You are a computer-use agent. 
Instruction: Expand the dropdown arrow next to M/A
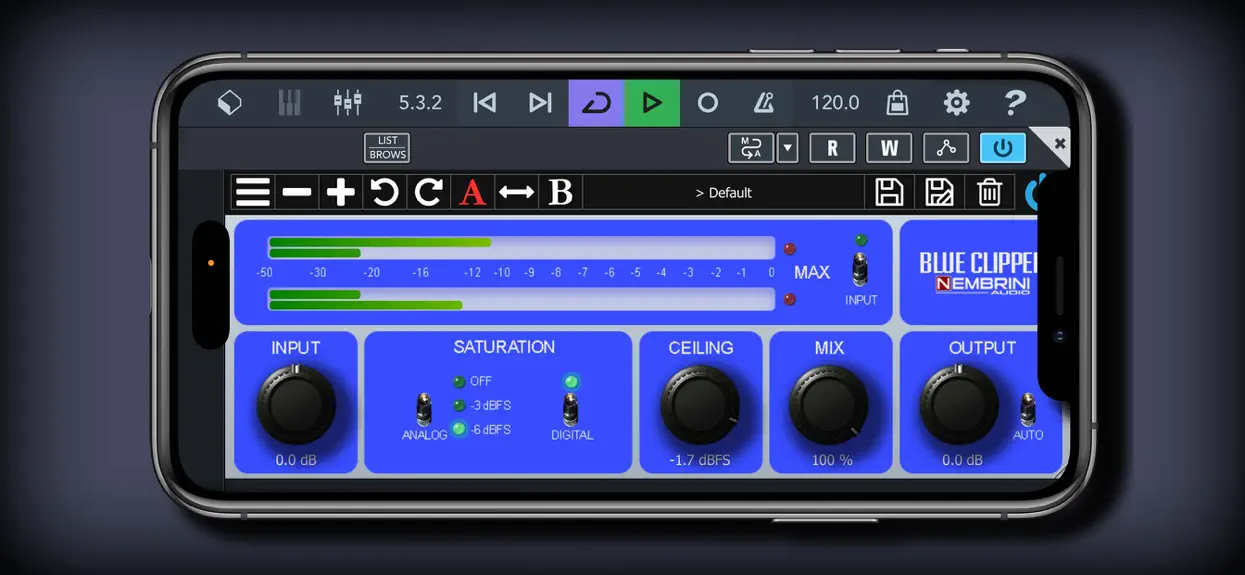click(787, 148)
